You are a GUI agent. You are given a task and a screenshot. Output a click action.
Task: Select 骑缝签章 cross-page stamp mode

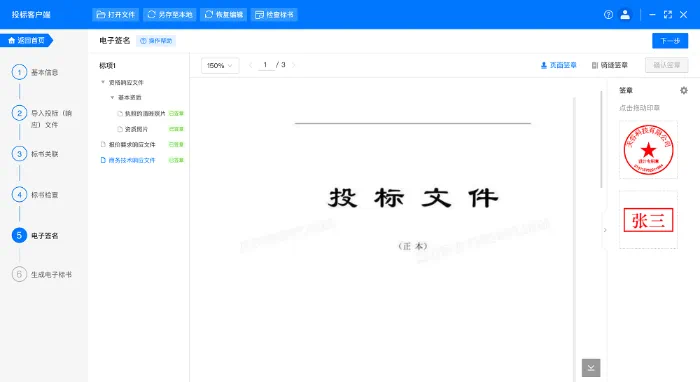(x=610, y=65)
